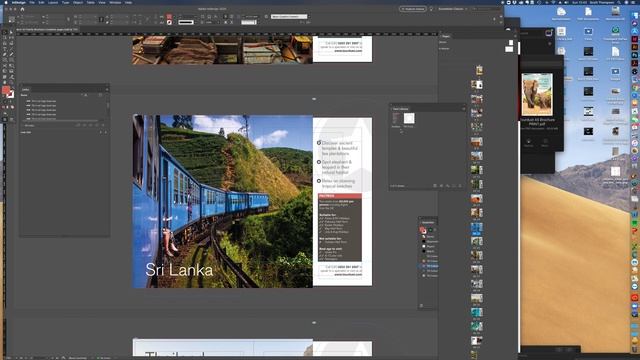Select the Swatches panel tab
The width and height of the screenshot is (640, 360).
pos(428,222)
